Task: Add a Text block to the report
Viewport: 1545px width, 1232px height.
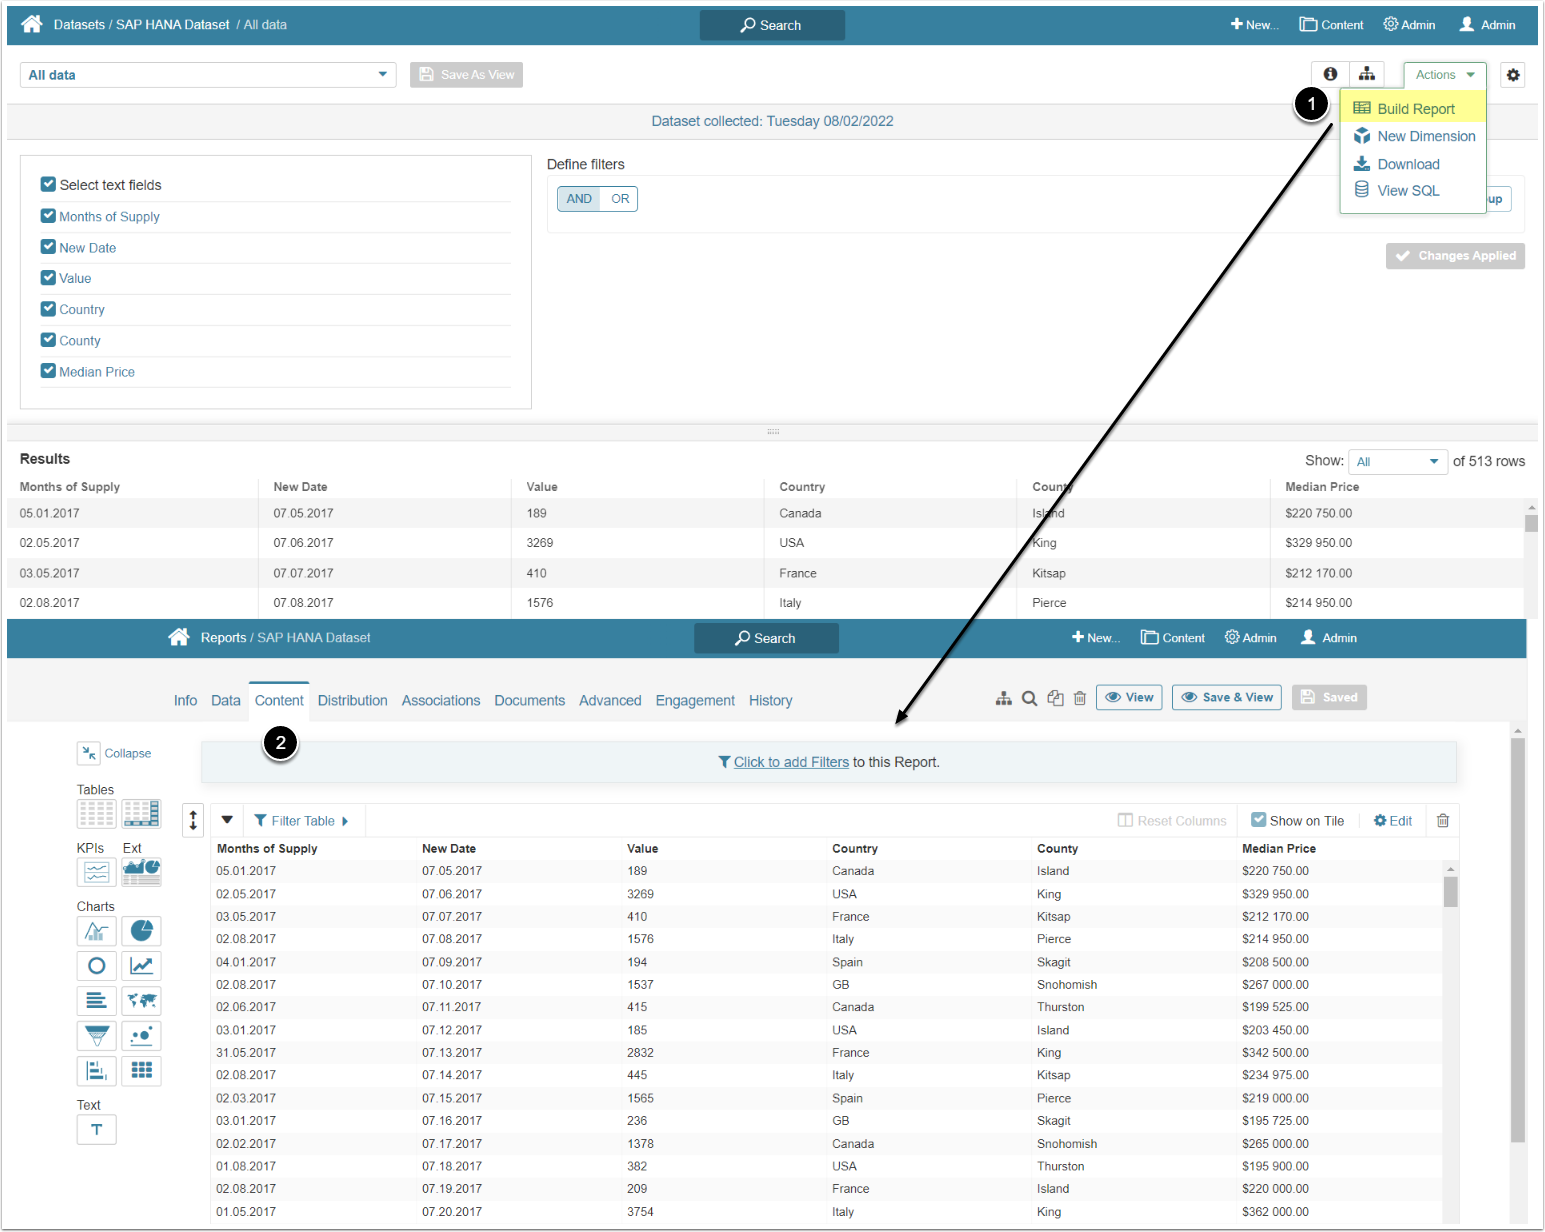Action: coord(97,1130)
